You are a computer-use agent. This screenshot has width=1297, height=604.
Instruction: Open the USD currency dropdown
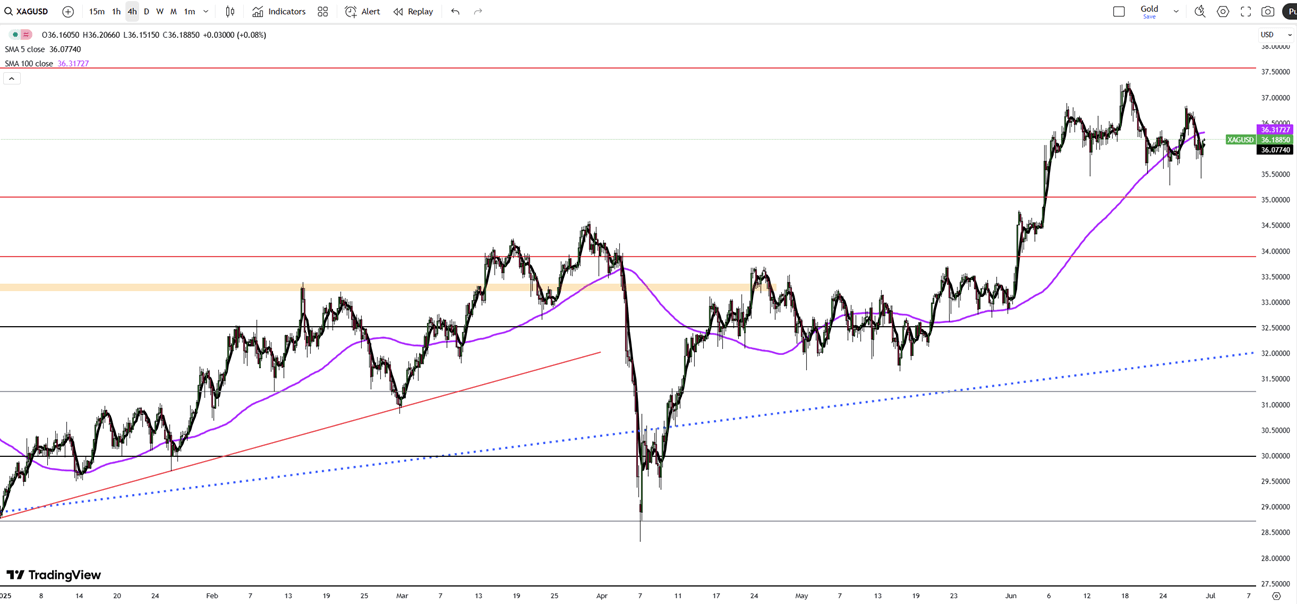pos(1275,35)
